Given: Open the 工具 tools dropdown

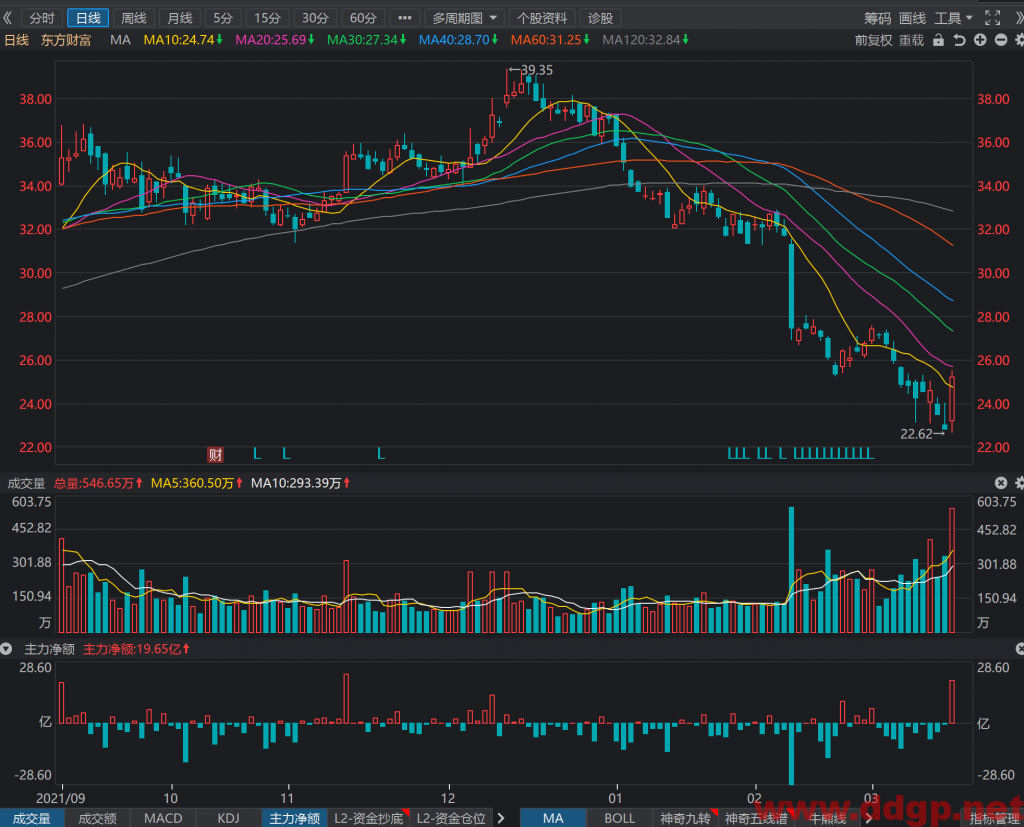Looking at the screenshot, I should (x=953, y=18).
